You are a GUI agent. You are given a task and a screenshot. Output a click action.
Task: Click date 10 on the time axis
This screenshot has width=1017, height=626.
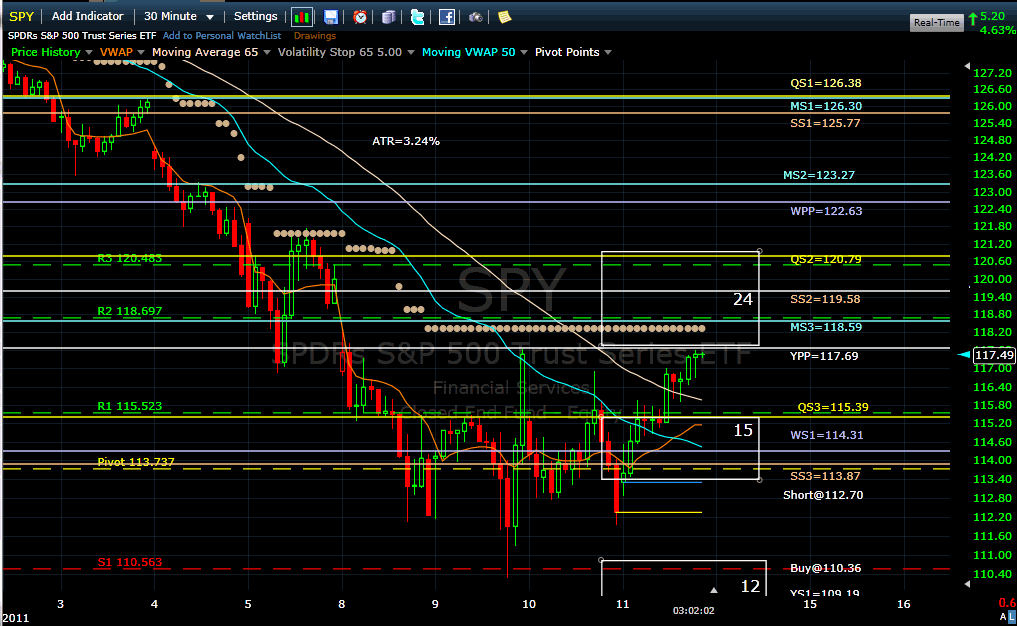[x=529, y=604]
